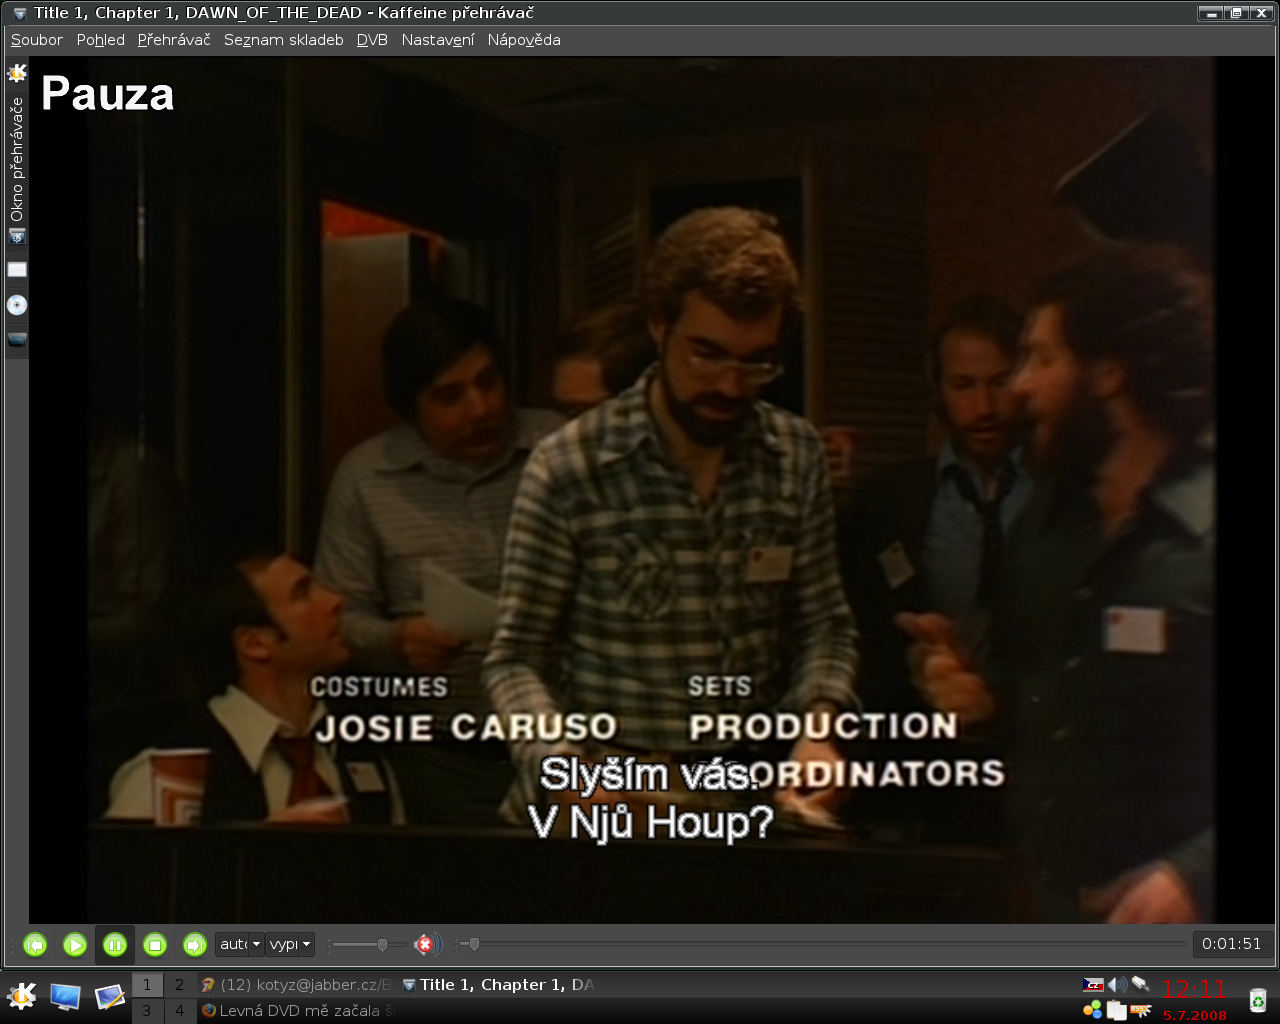Open the trash bin panel icon
This screenshot has height=1024, width=1280.
(1257, 998)
